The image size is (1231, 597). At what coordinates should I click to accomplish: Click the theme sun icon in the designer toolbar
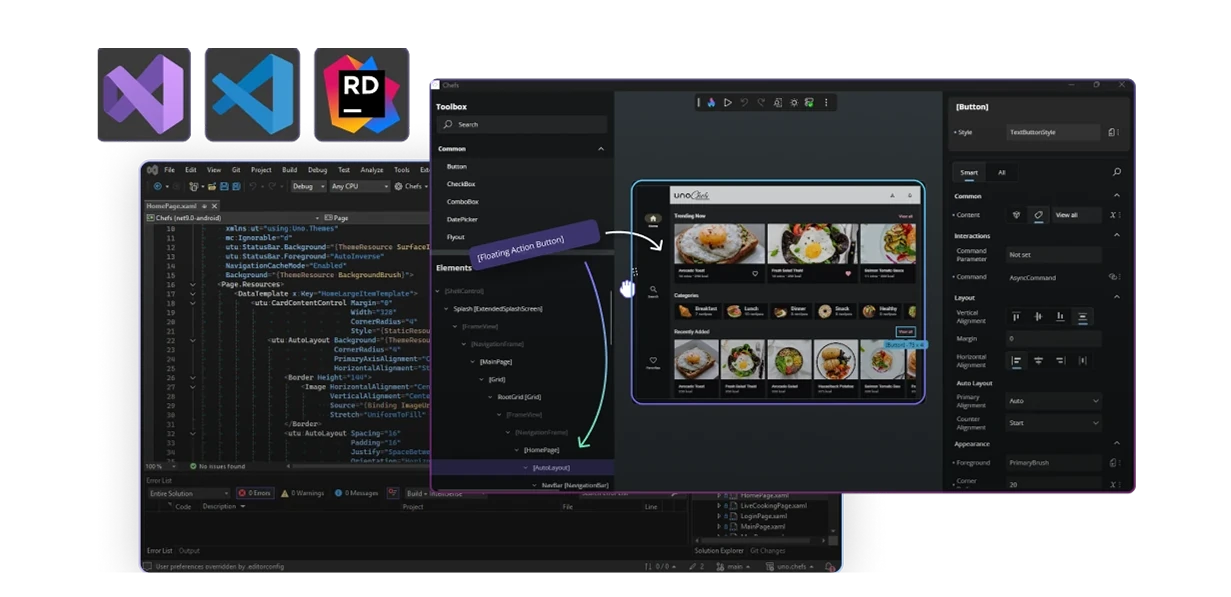[793, 102]
